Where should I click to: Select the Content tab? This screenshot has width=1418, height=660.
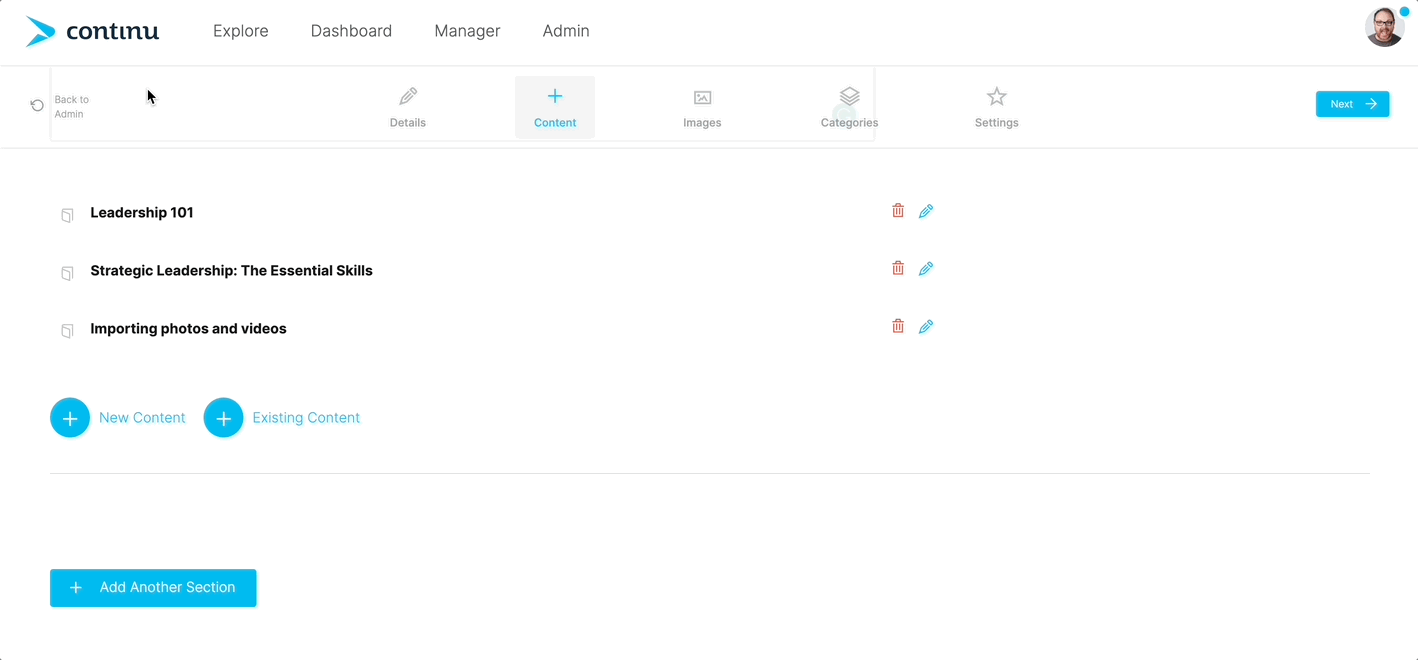coord(555,107)
